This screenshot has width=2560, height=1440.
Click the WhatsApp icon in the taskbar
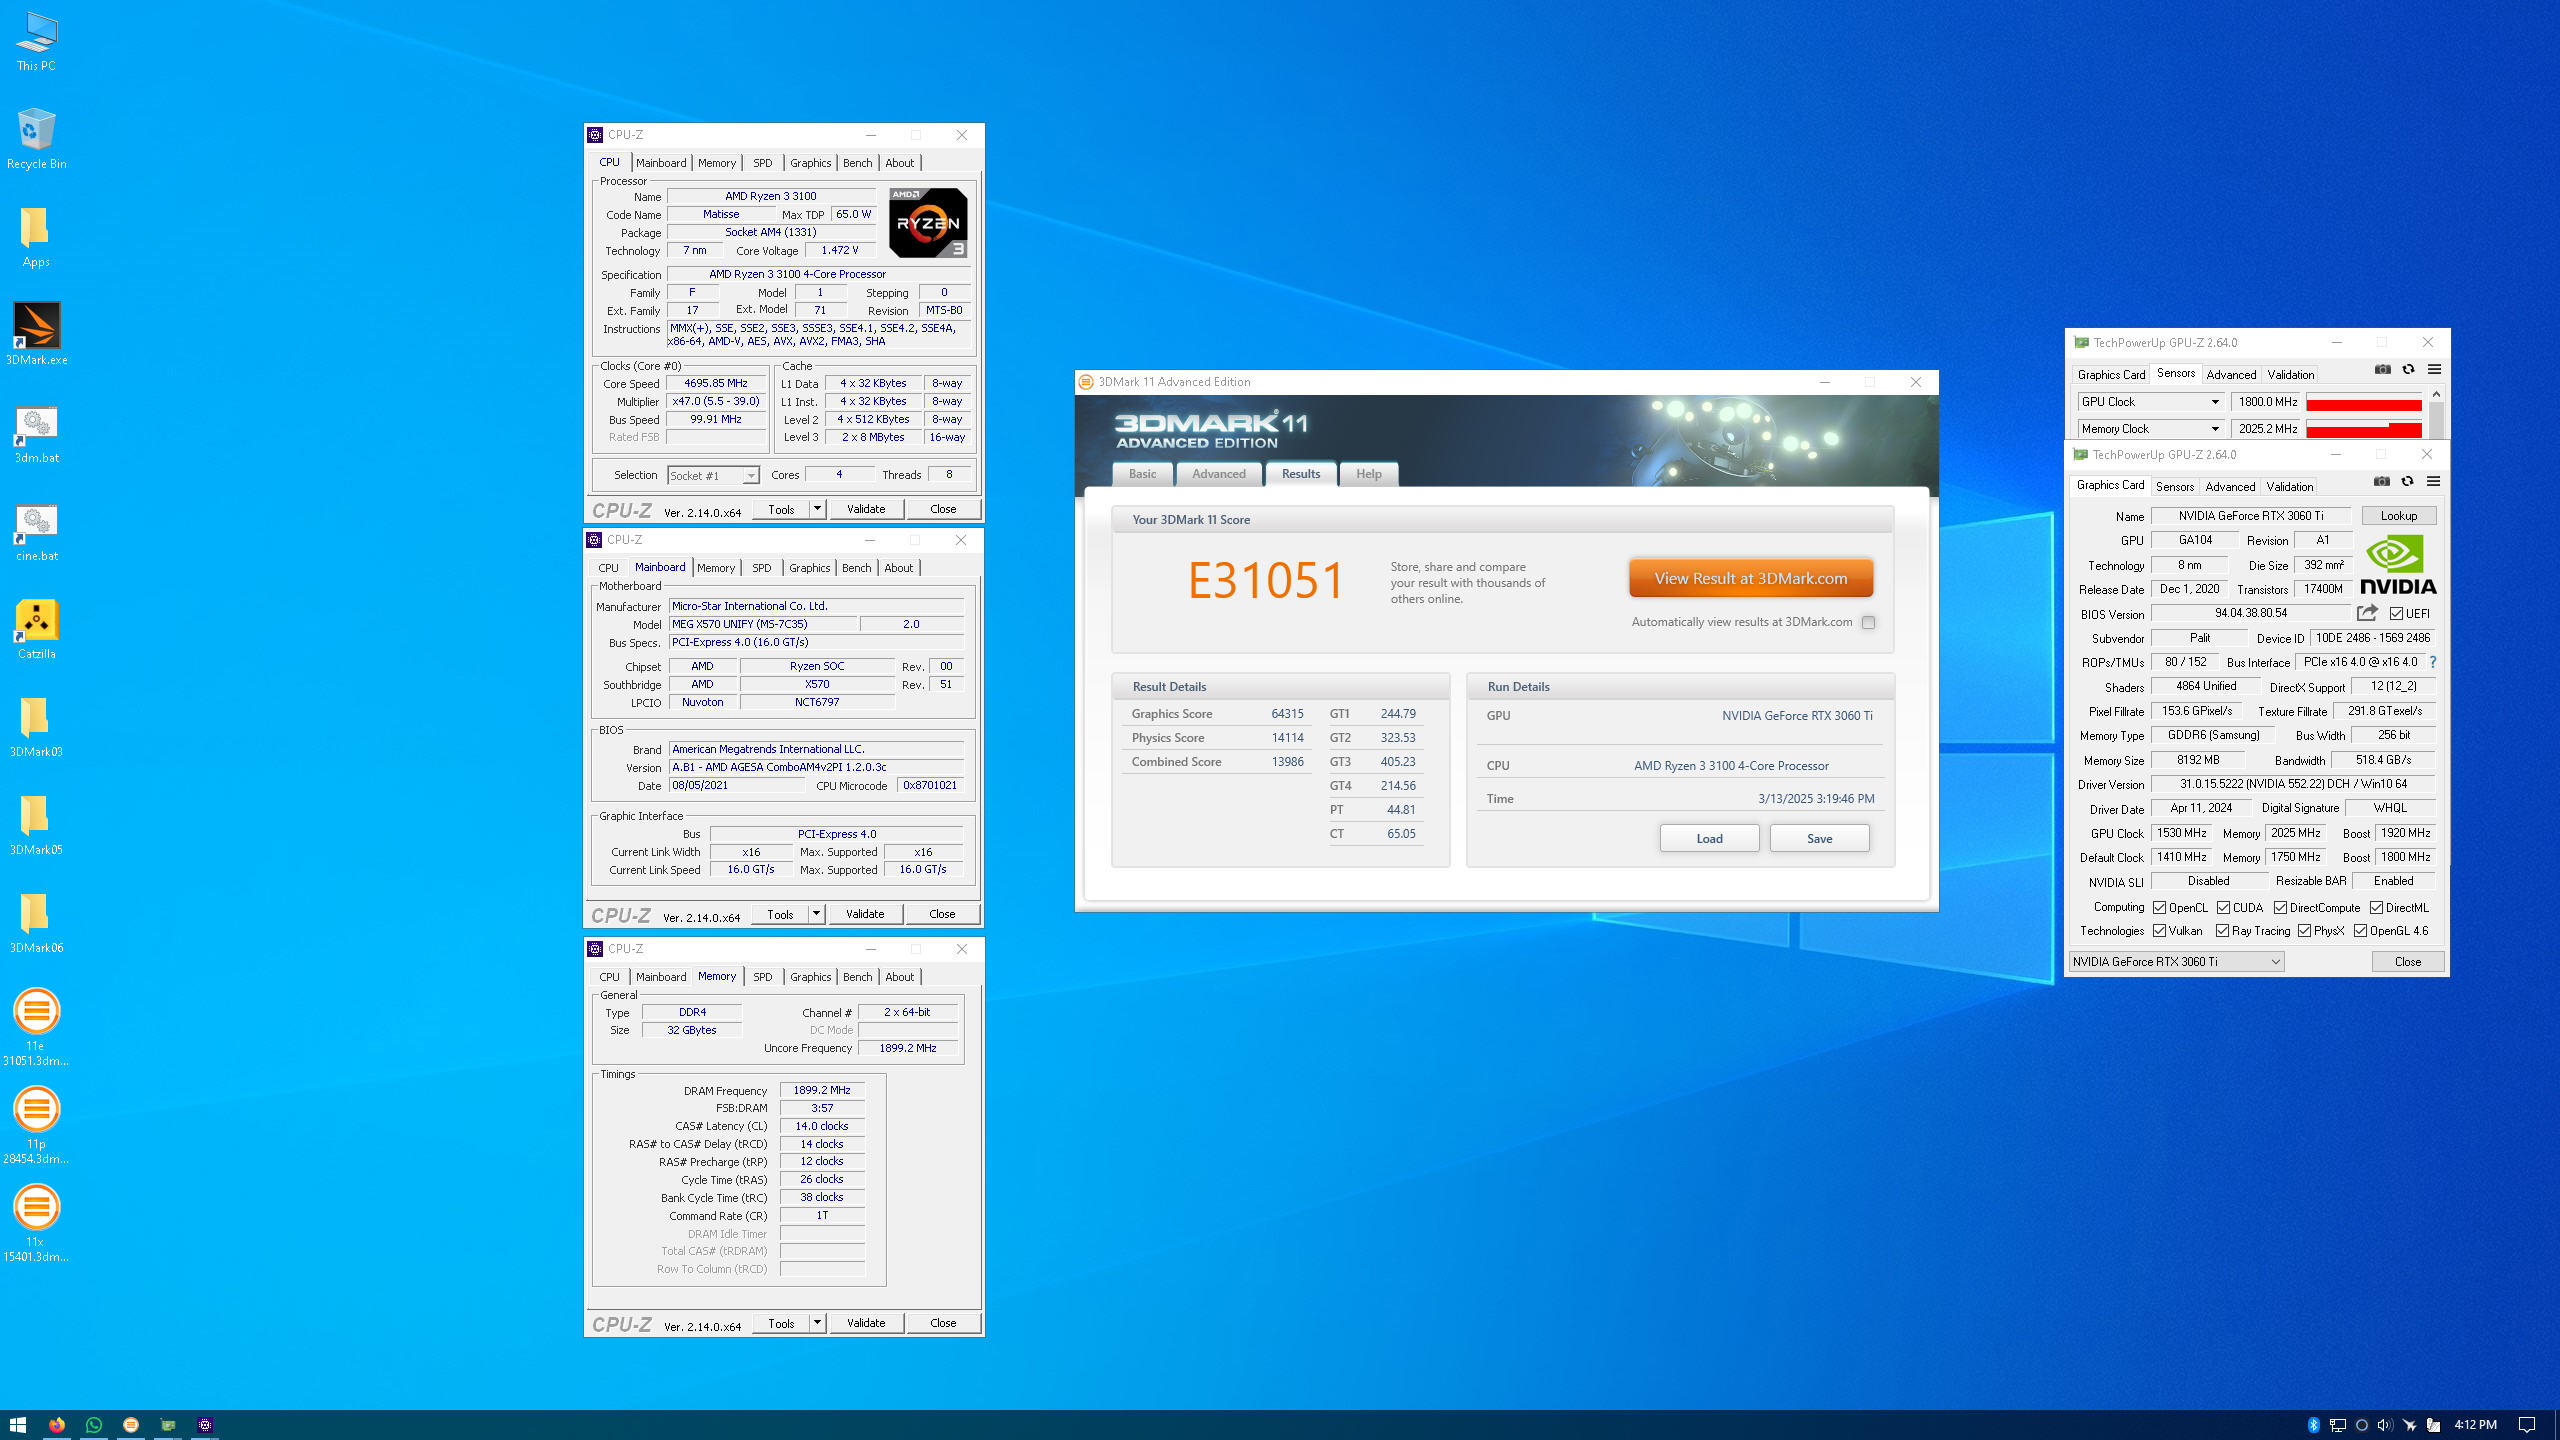point(94,1425)
